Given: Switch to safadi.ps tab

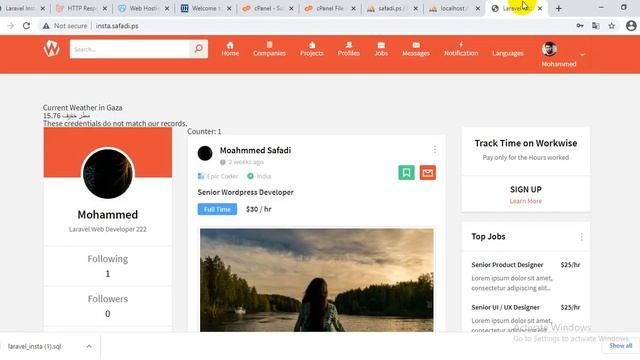Looking at the screenshot, I should pos(392,8).
